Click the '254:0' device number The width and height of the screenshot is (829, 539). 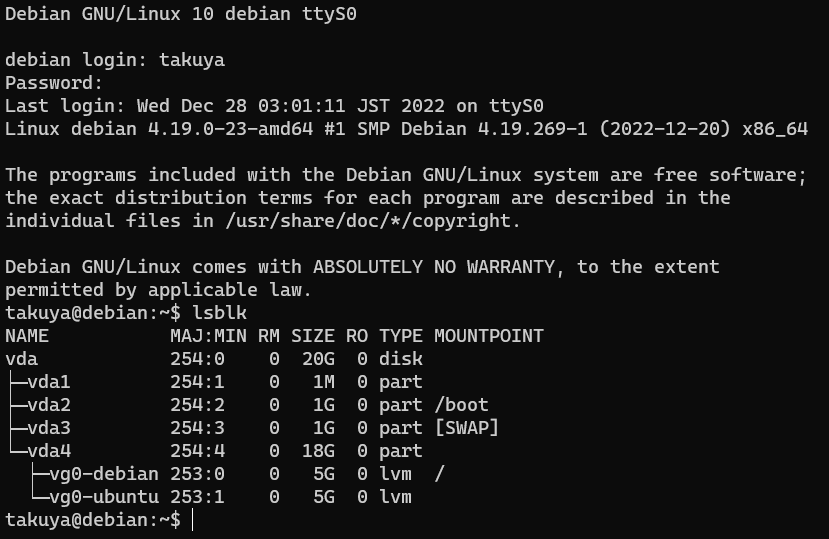pos(197,359)
